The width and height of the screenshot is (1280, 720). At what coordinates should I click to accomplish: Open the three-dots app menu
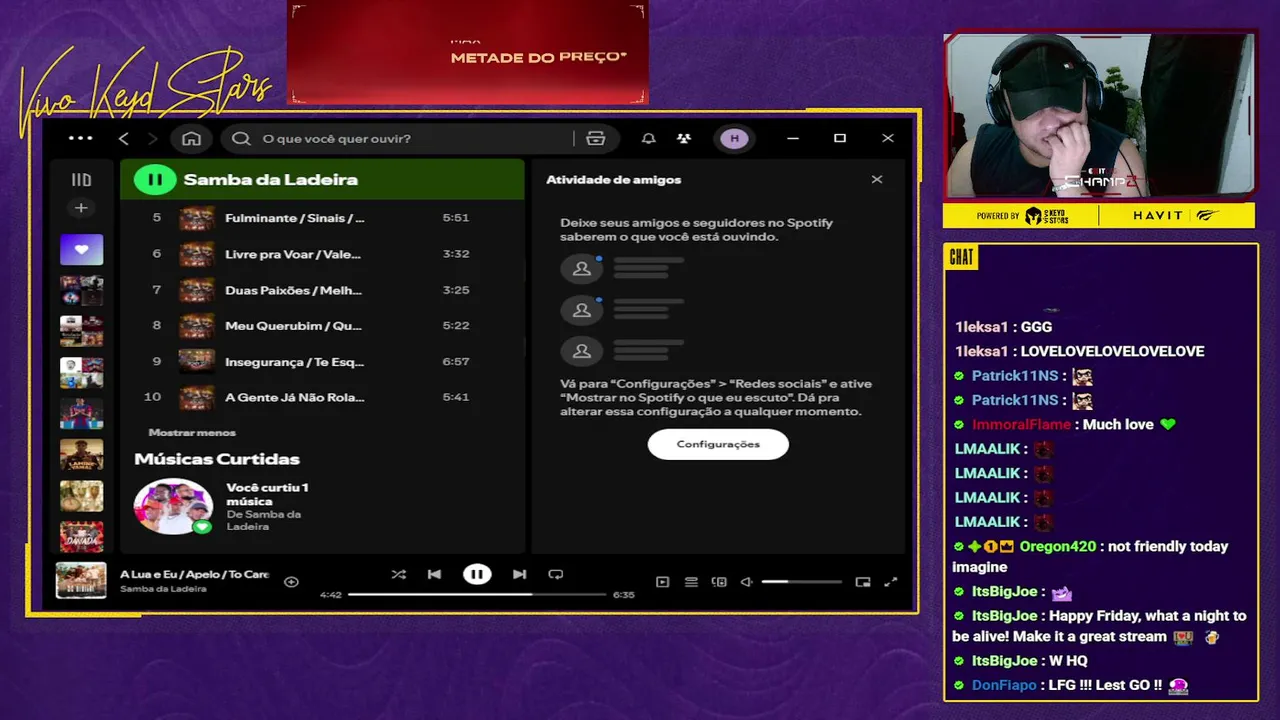[x=80, y=138]
